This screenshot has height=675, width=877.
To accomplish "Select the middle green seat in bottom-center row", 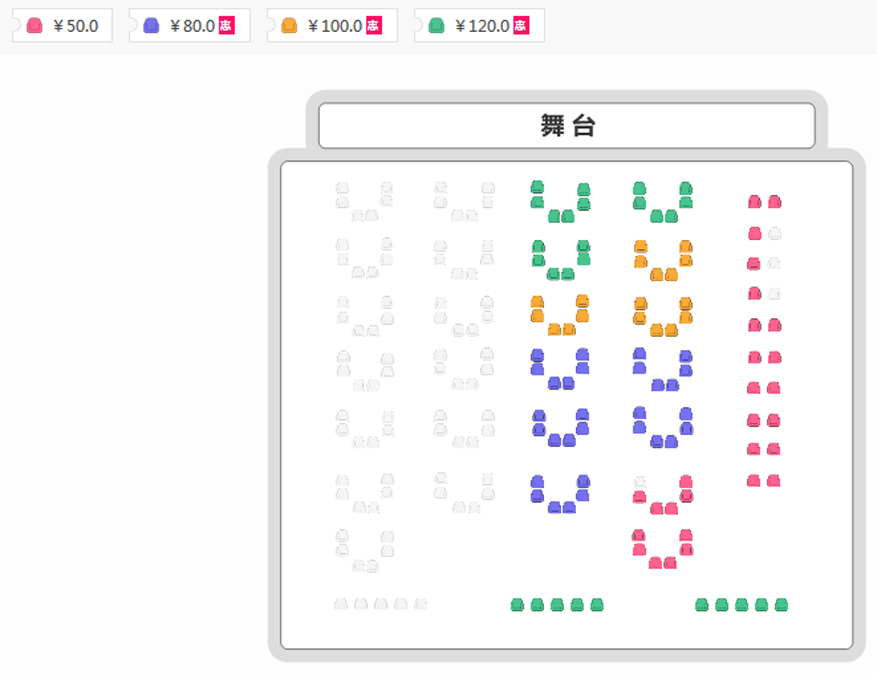I will pyautogui.click(x=557, y=605).
